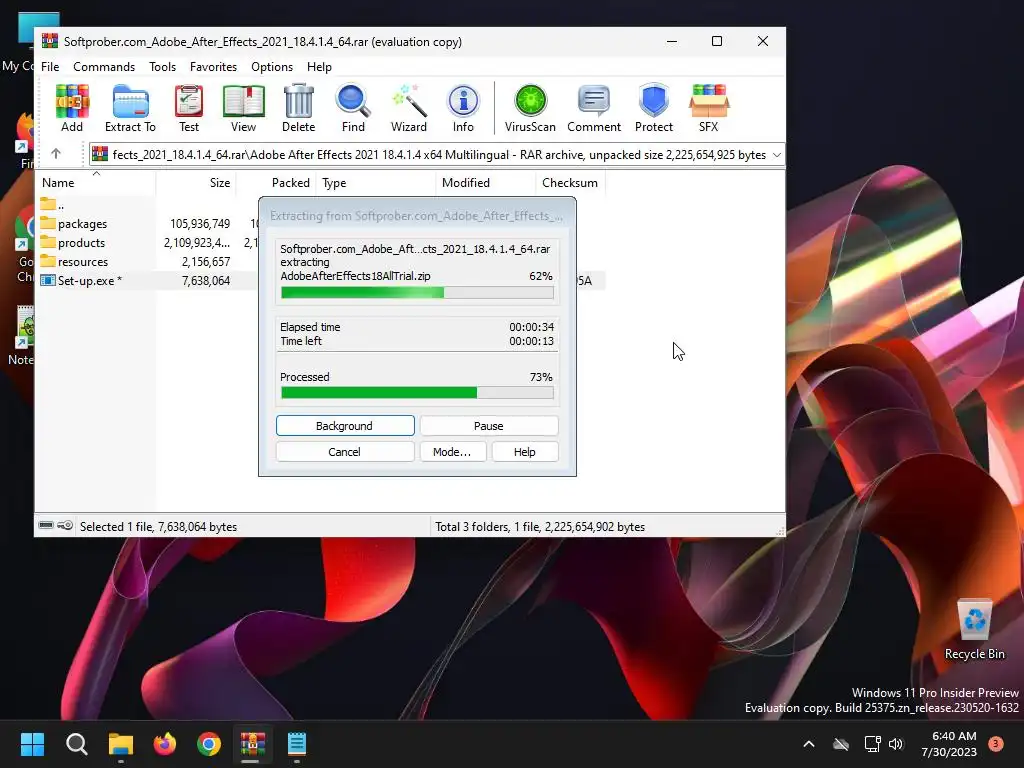Show archive Info toolbar icon
1024x768 pixels.
coord(463,108)
